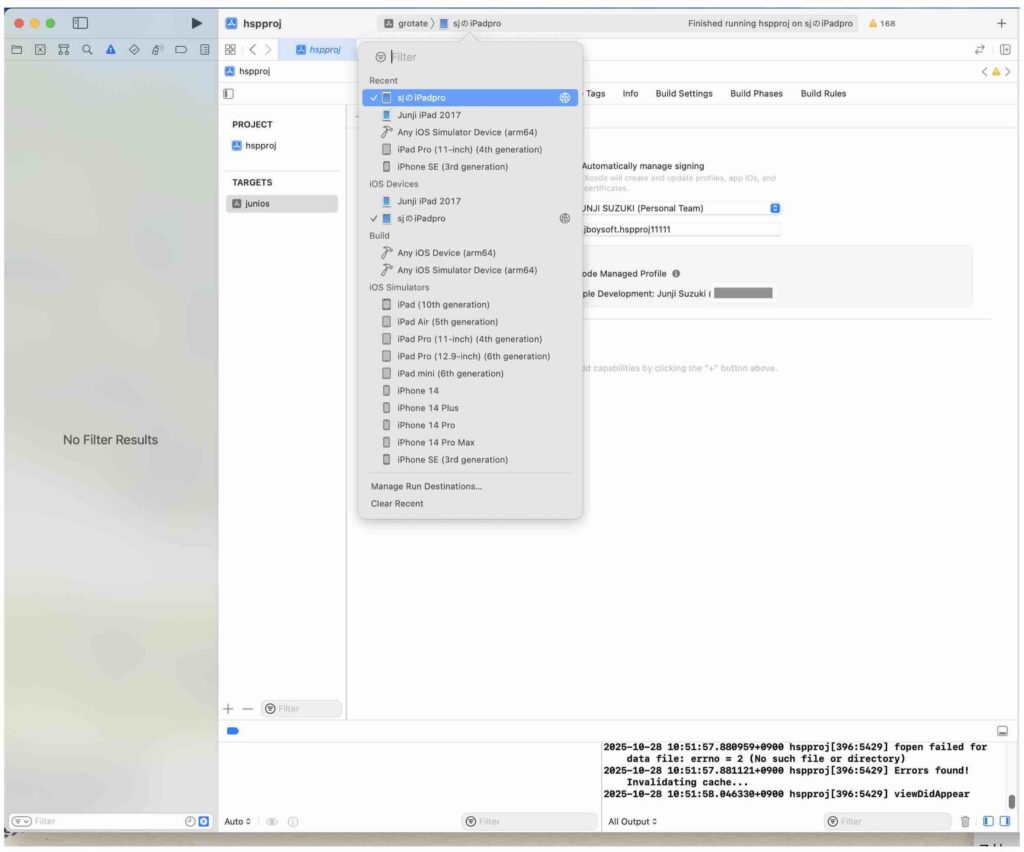Image resolution: width=1024 pixels, height=852 pixels.
Task: Select iPhone 14 Pro Max simulator
Action: click(x=435, y=442)
